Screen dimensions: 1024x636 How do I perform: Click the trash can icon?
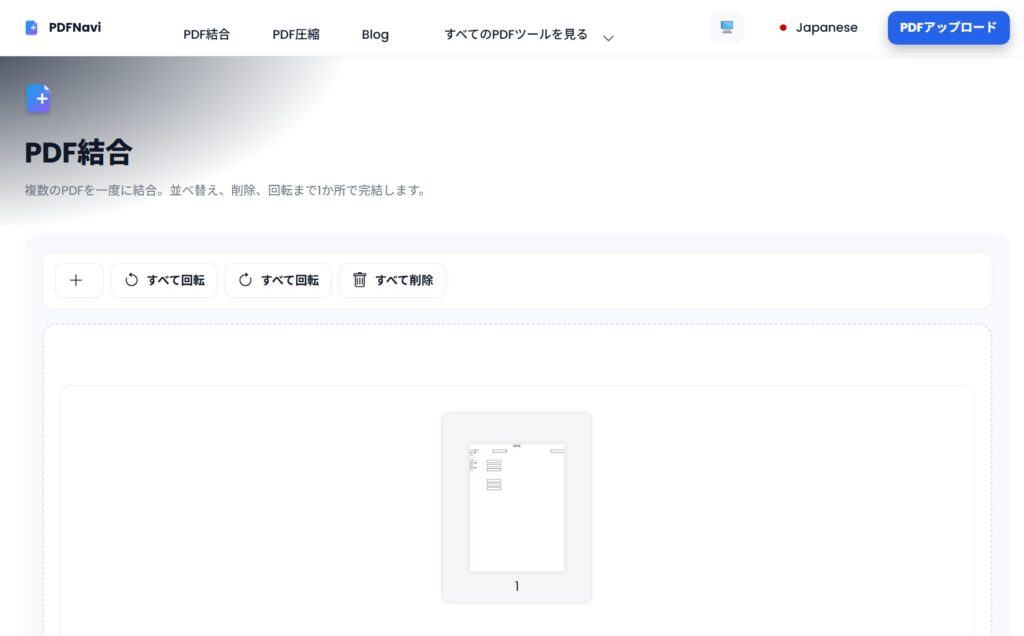click(360, 280)
